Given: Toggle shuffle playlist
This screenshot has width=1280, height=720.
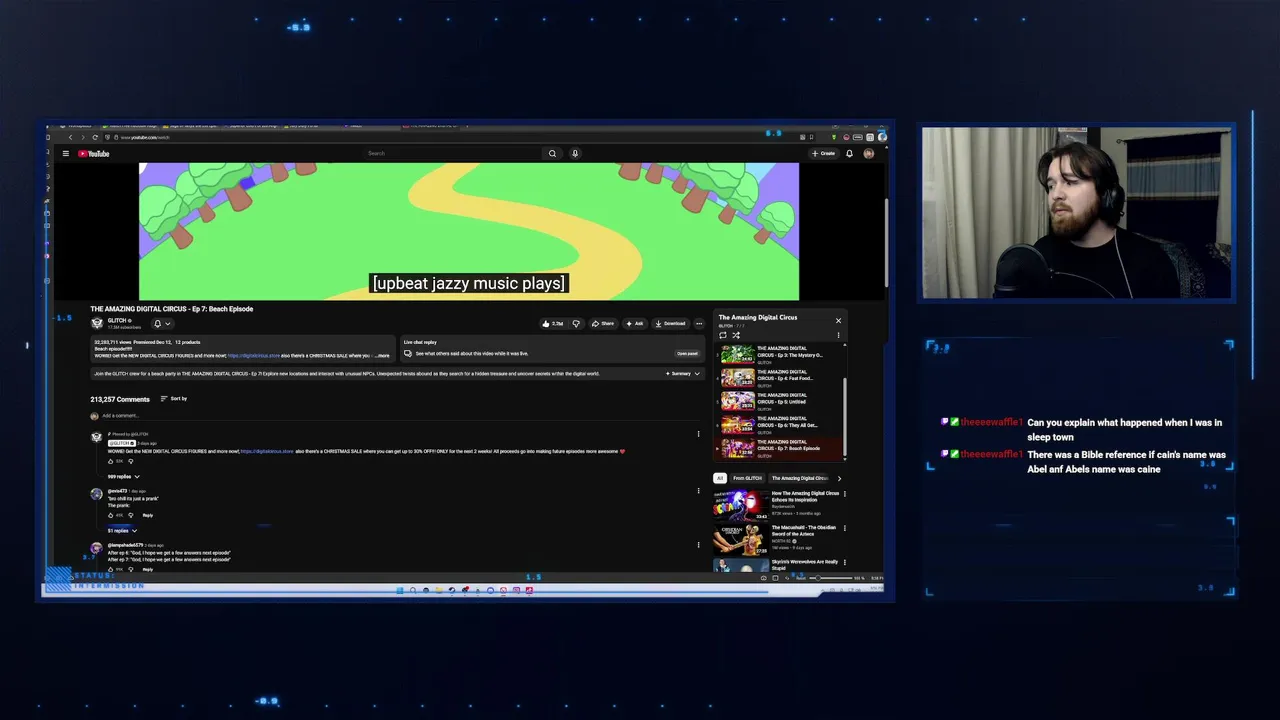Looking at the screenshot, I should [736, 335].
